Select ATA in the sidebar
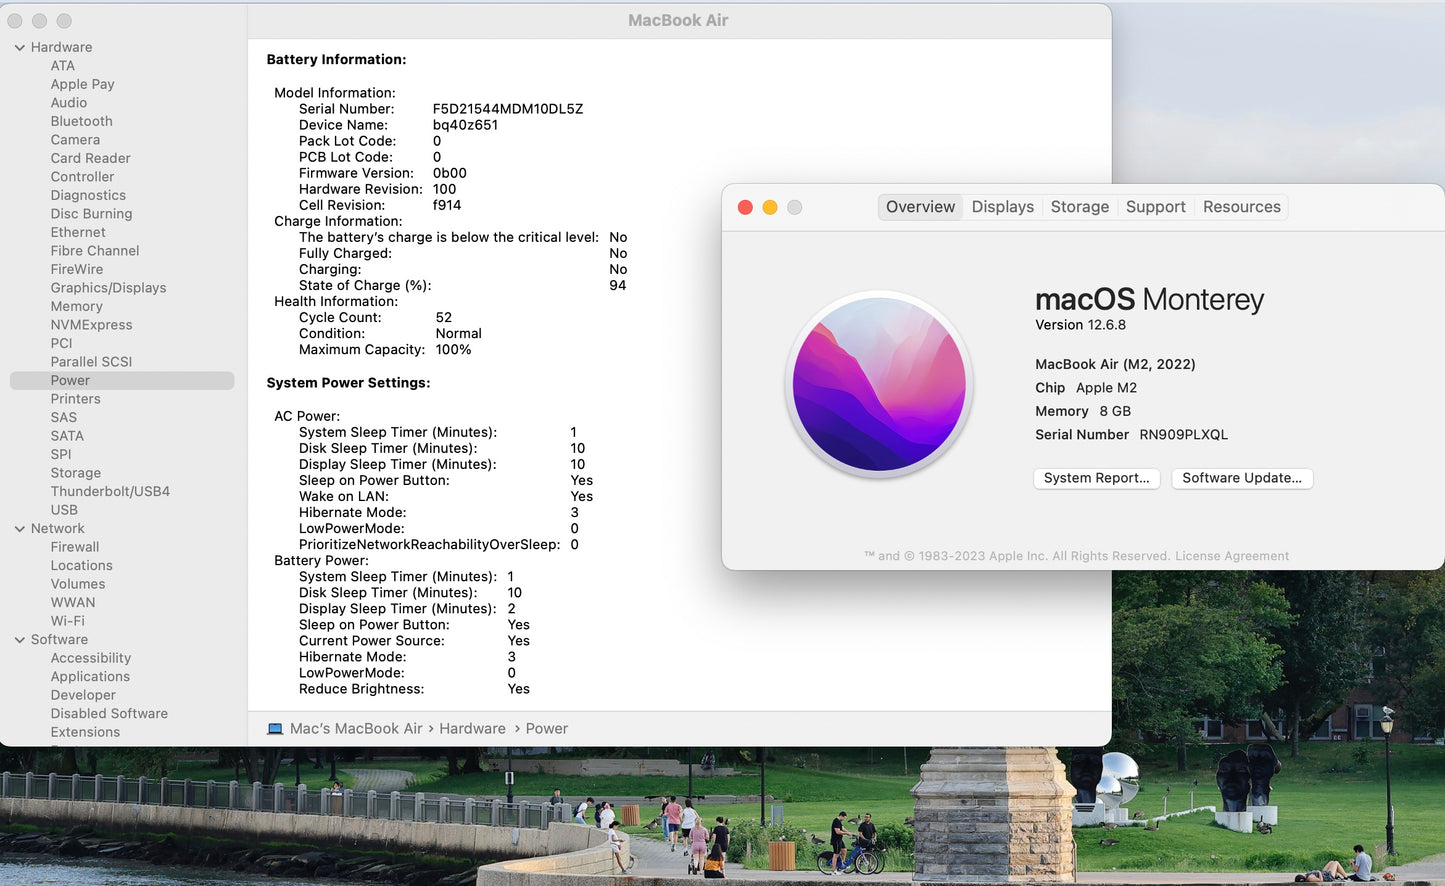This screenshot has height=886, width=1445. [x=63, y=66]
